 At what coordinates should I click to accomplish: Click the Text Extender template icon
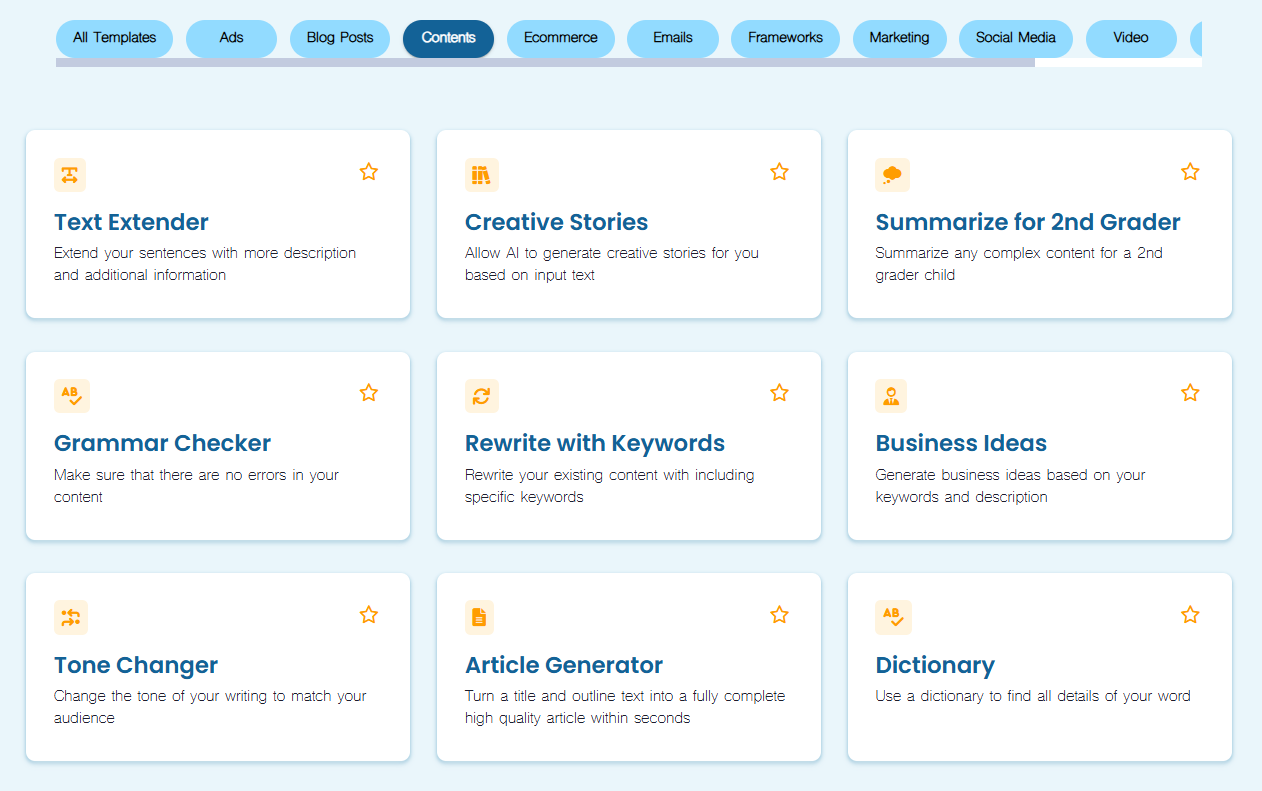[x=70, y=175]
